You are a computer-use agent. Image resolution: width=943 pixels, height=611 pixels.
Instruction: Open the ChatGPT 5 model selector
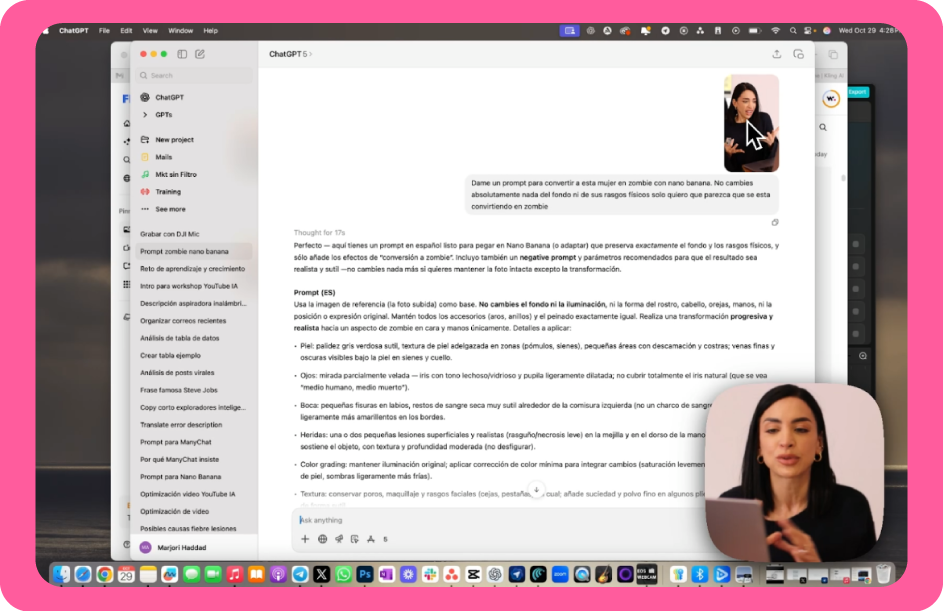click(x=290, y=54)
